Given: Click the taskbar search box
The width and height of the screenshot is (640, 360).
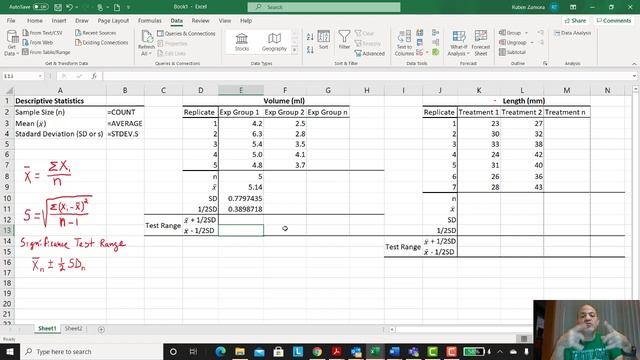Looking at the screenshot, I should 91,351.
